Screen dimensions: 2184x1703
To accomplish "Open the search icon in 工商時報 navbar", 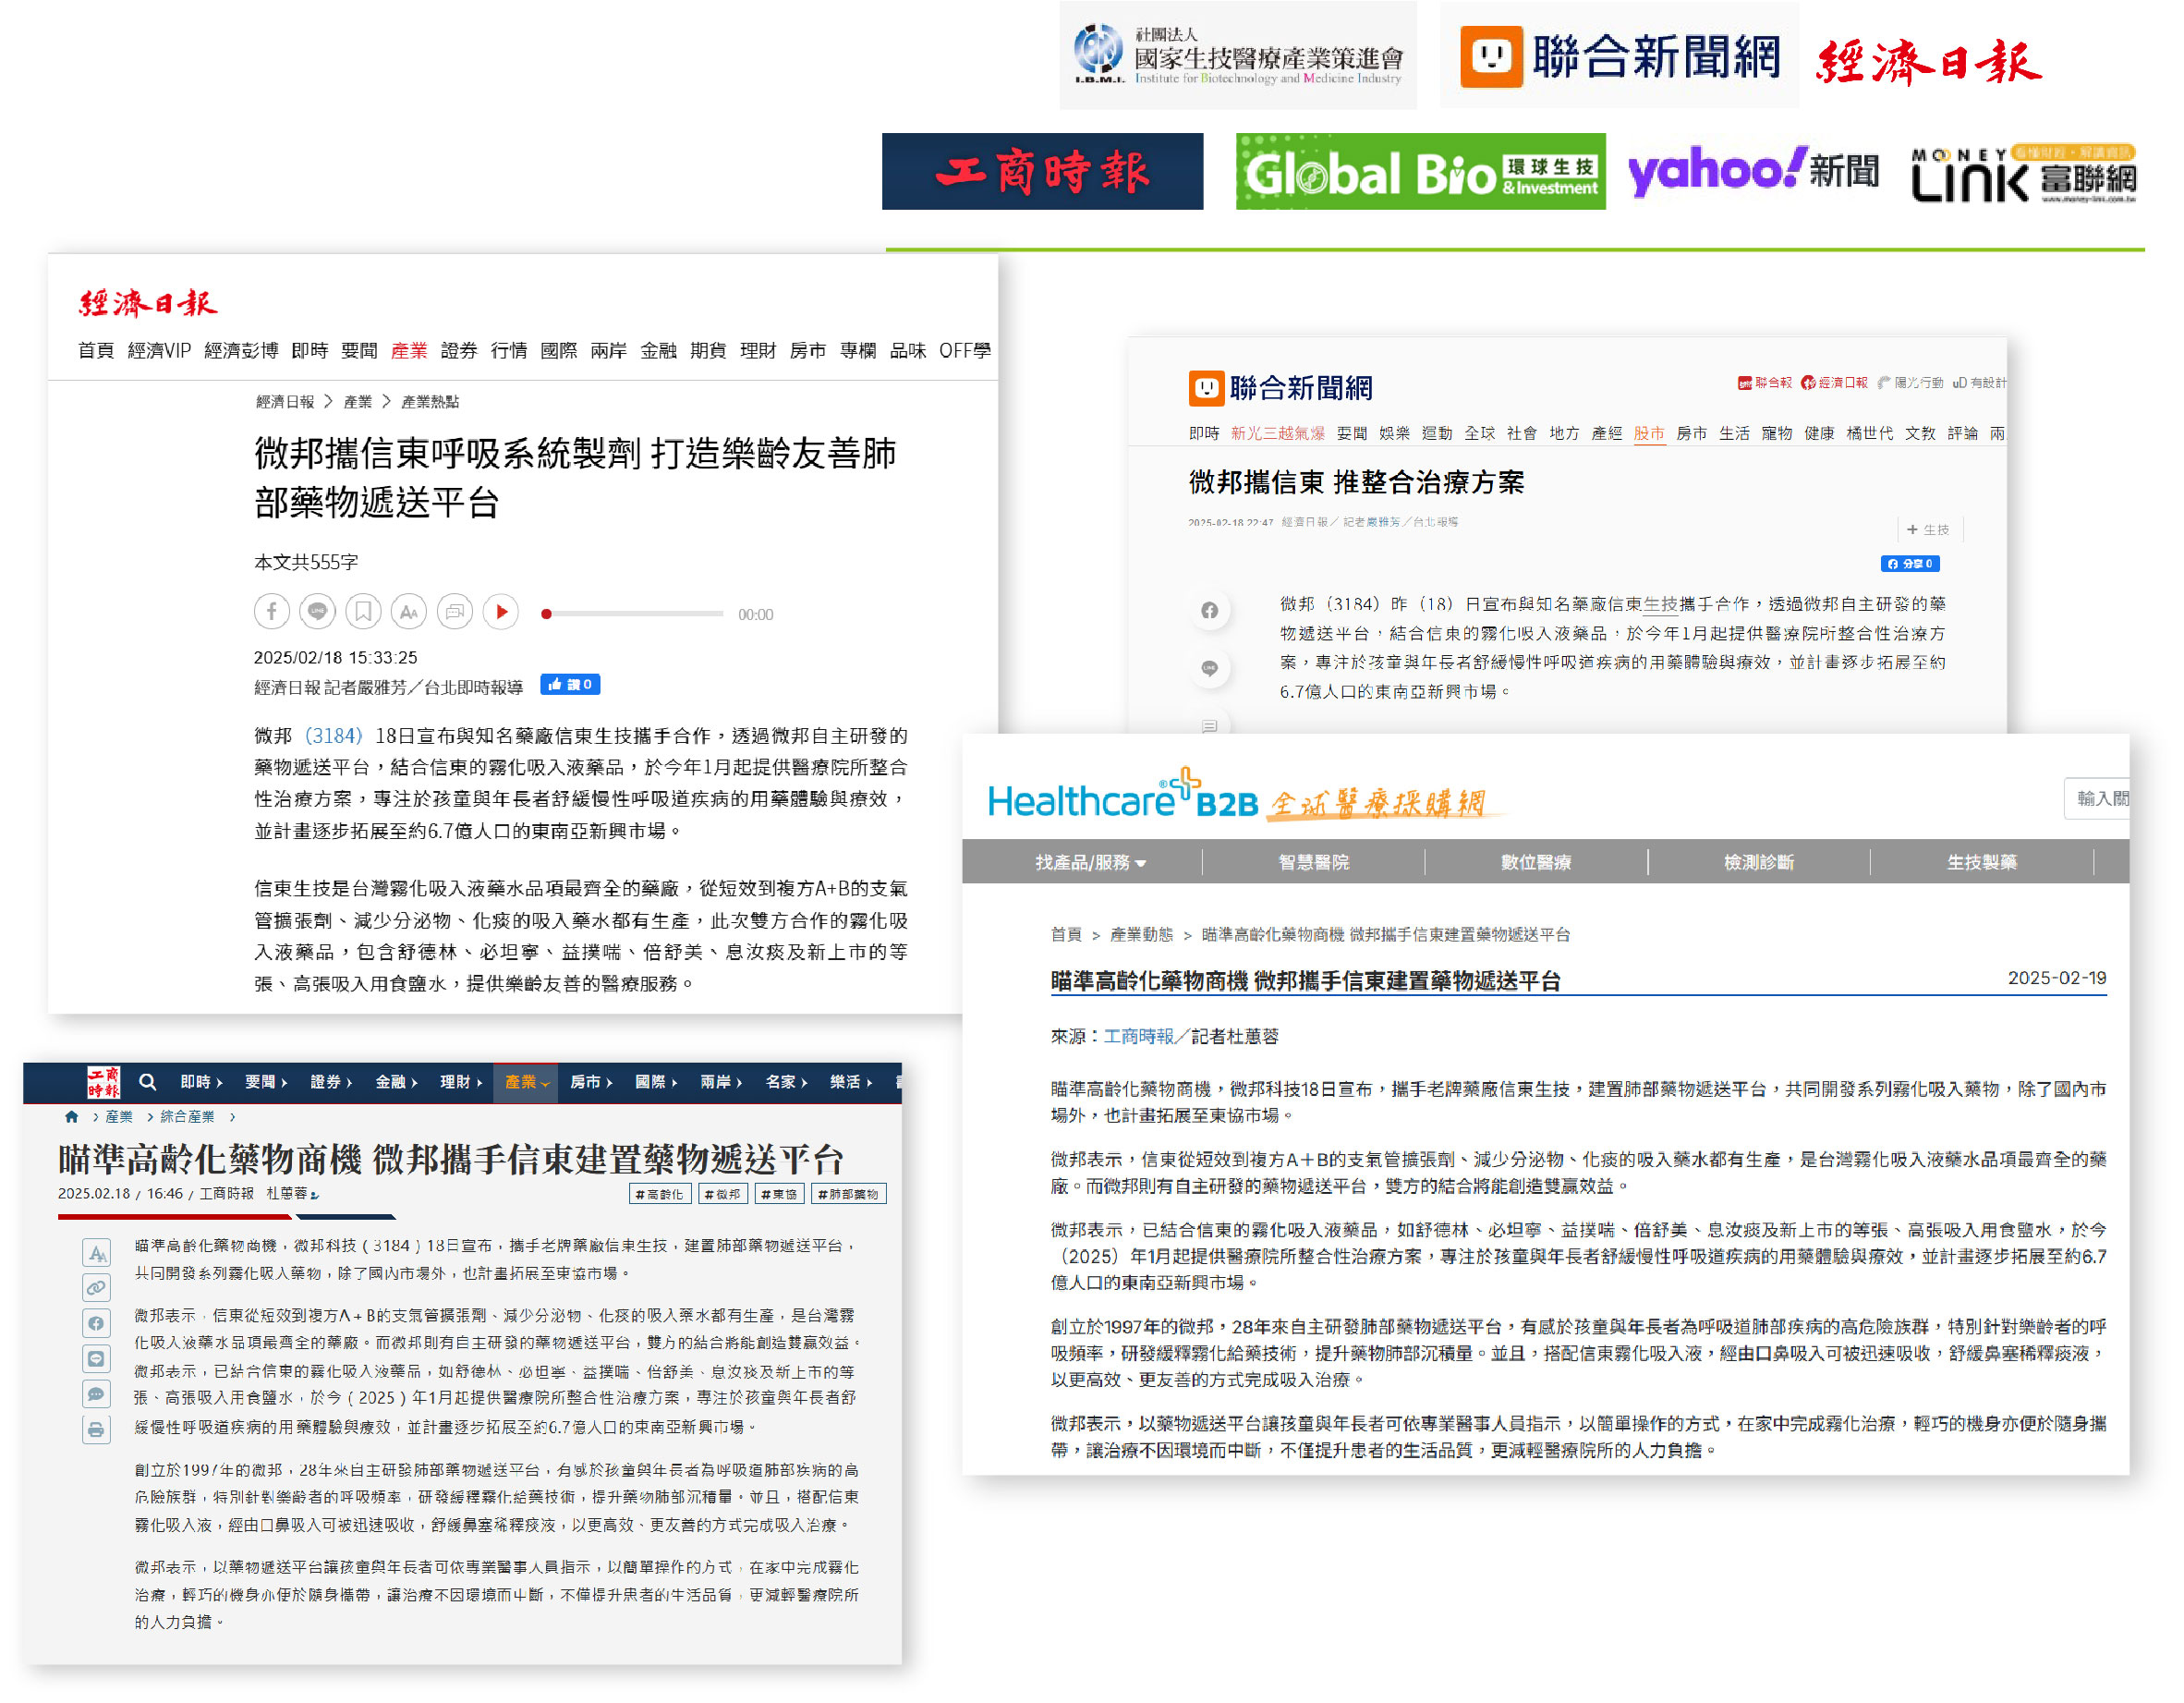I will pyautogui.click(x=147, y=1082).
